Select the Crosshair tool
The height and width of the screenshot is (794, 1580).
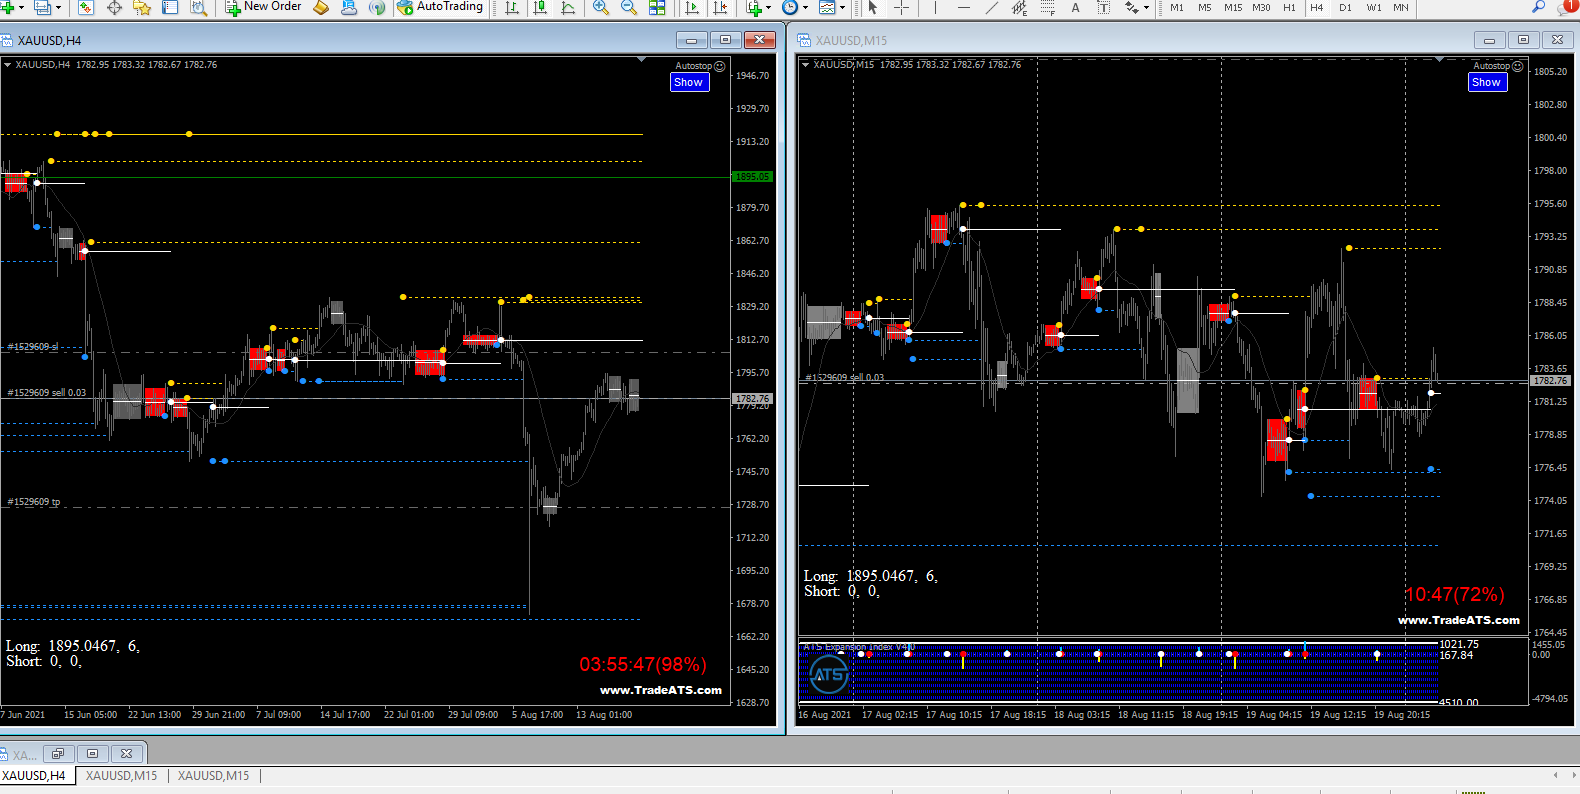point(901,7)
